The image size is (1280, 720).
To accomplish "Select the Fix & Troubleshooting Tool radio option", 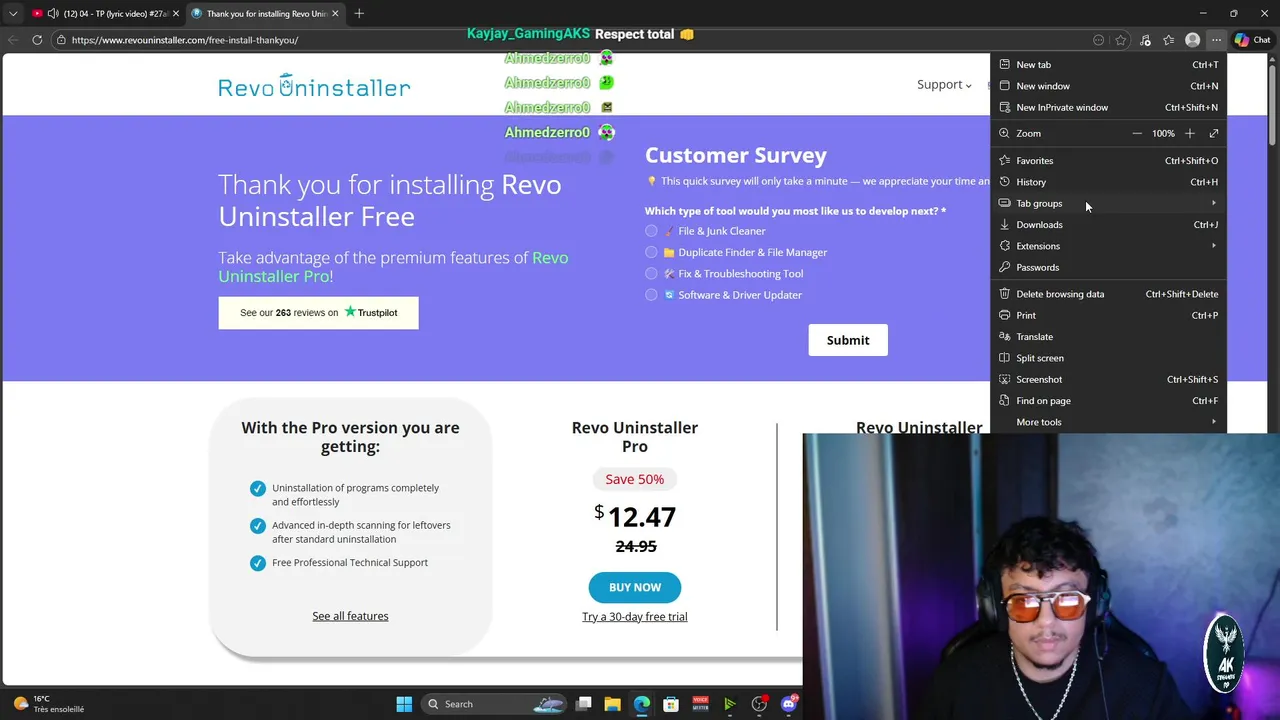I will 651,273.
